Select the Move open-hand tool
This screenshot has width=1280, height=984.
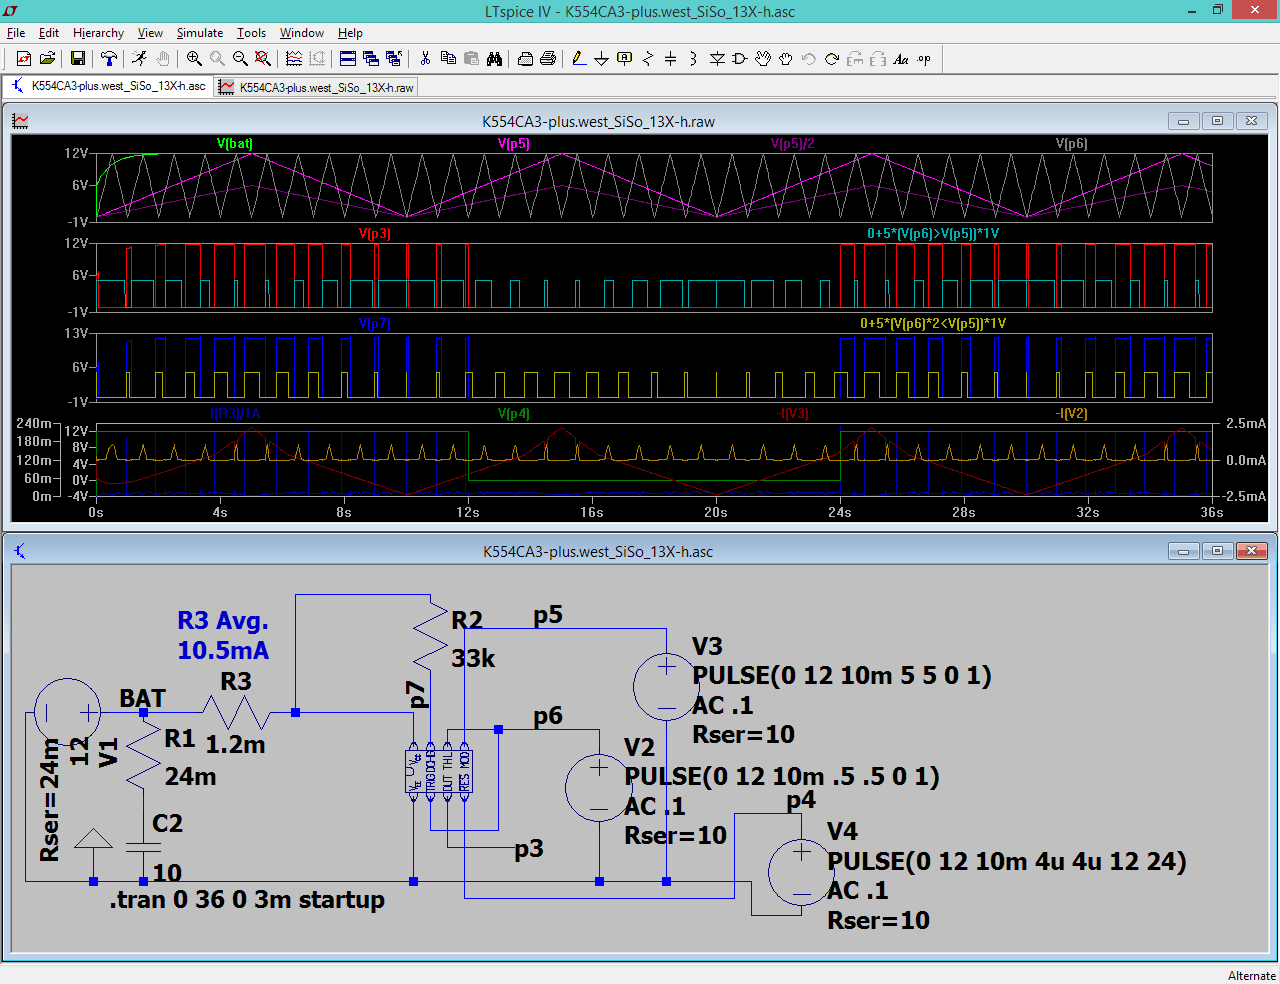pyautogui.click(x=763, y=59)
